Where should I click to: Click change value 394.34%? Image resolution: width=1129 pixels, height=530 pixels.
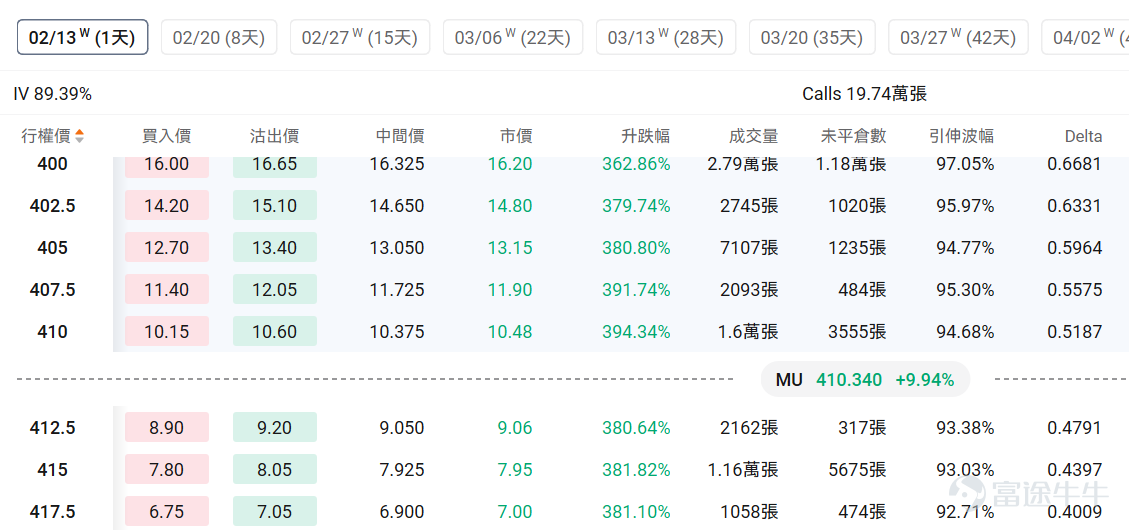tap(637, 332)
